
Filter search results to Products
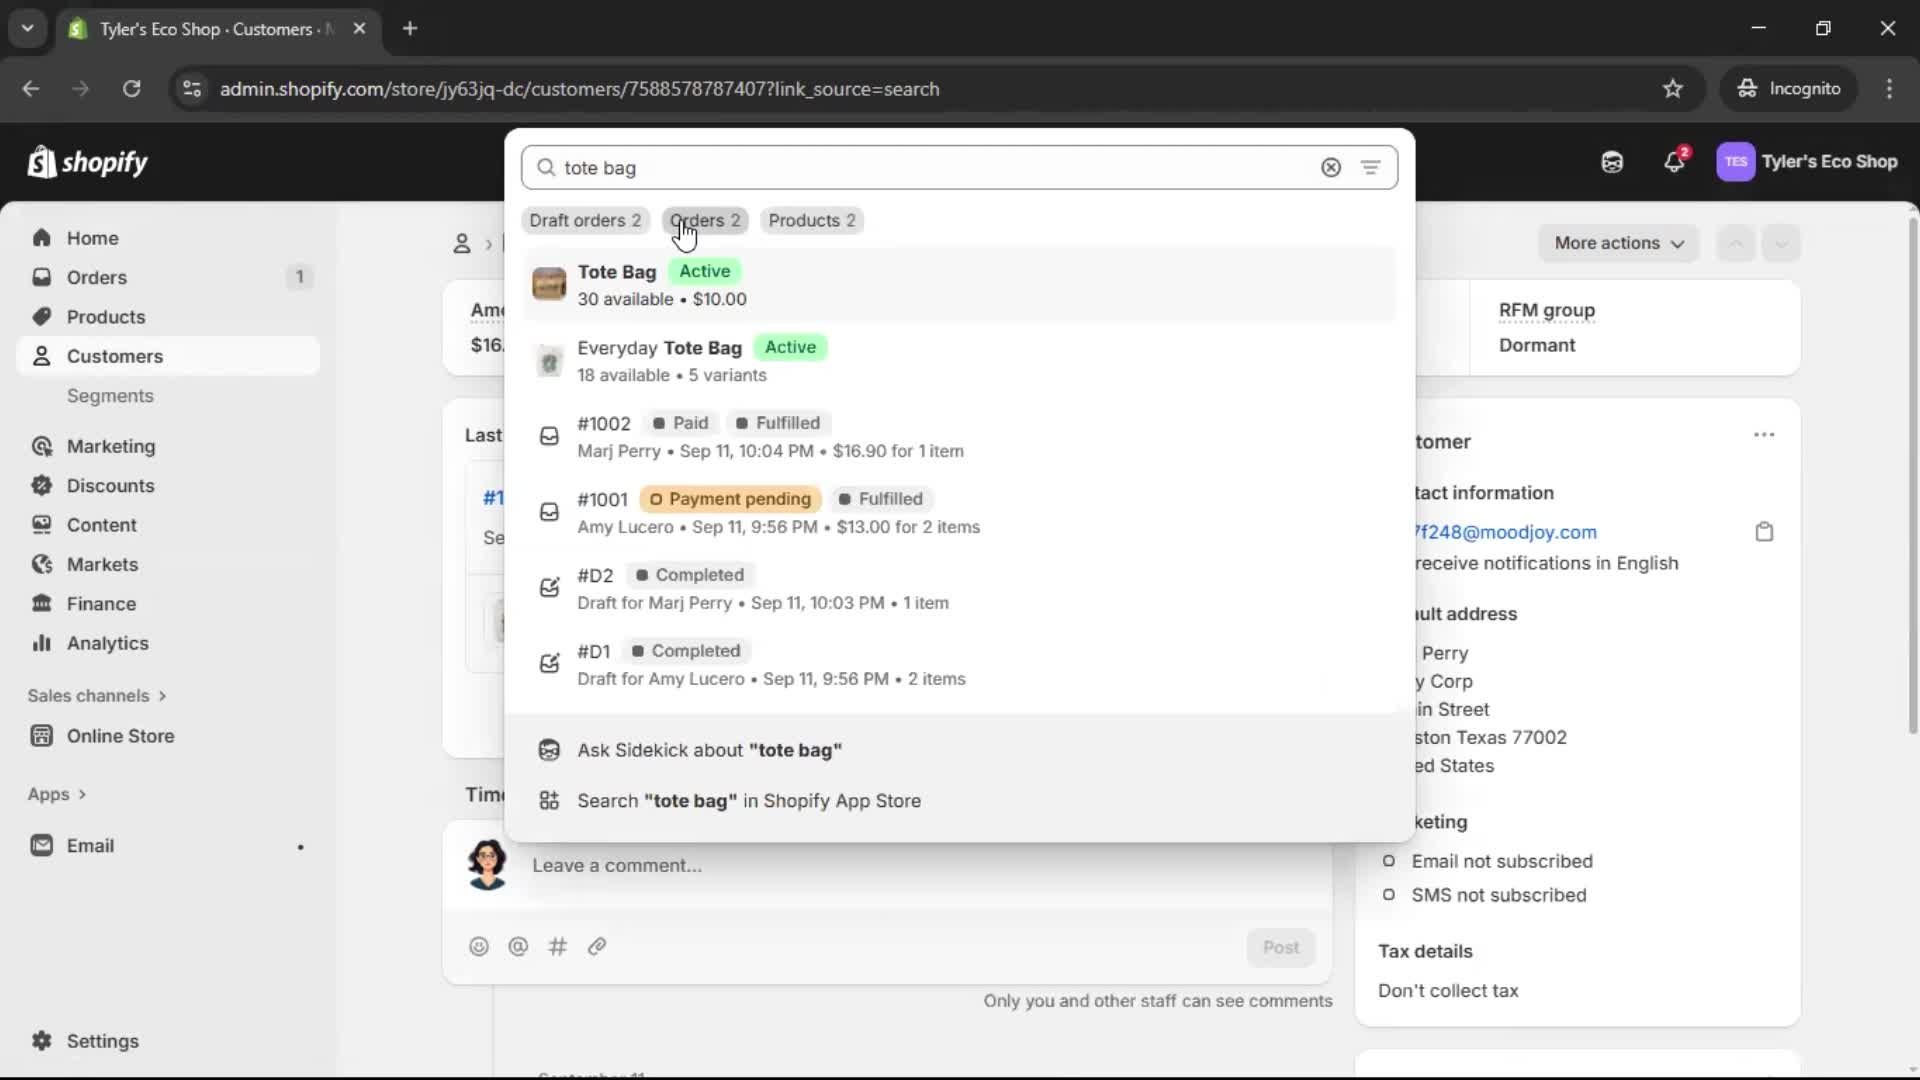[x=811, y=220]
